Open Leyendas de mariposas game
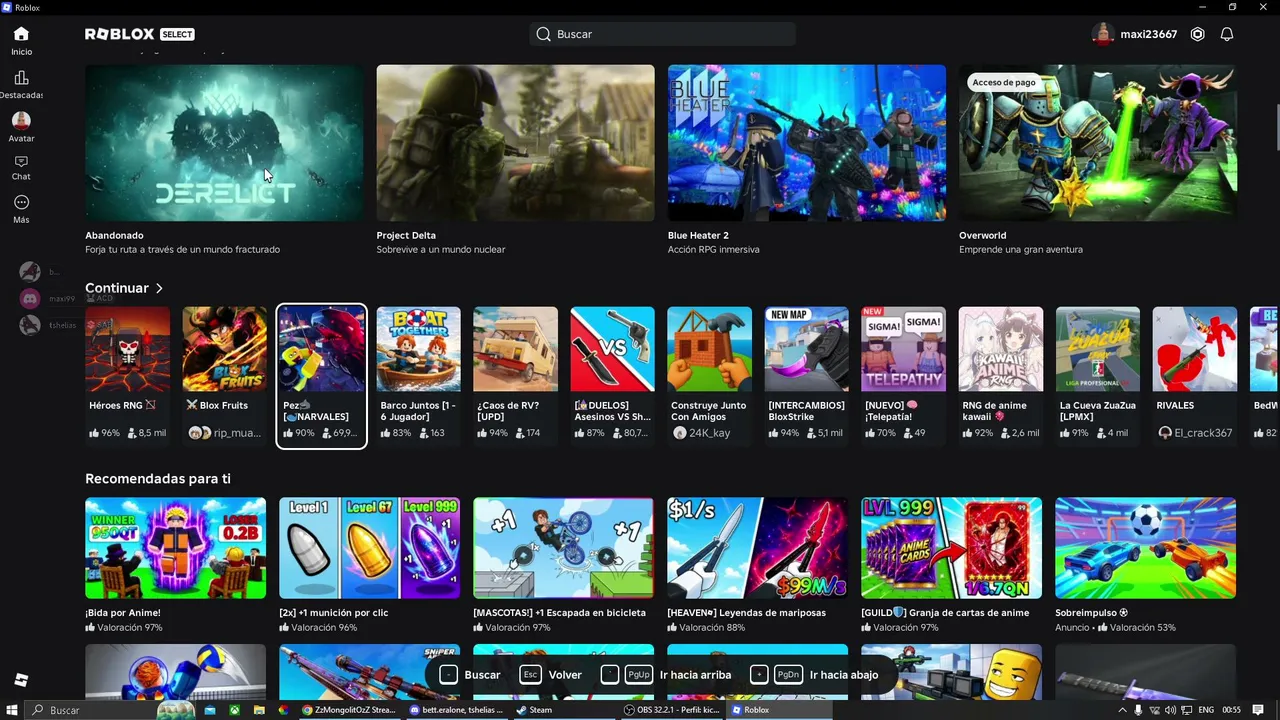Image resolution: width=1280 pixels, height=720 pixels. (x=758, y=566)
